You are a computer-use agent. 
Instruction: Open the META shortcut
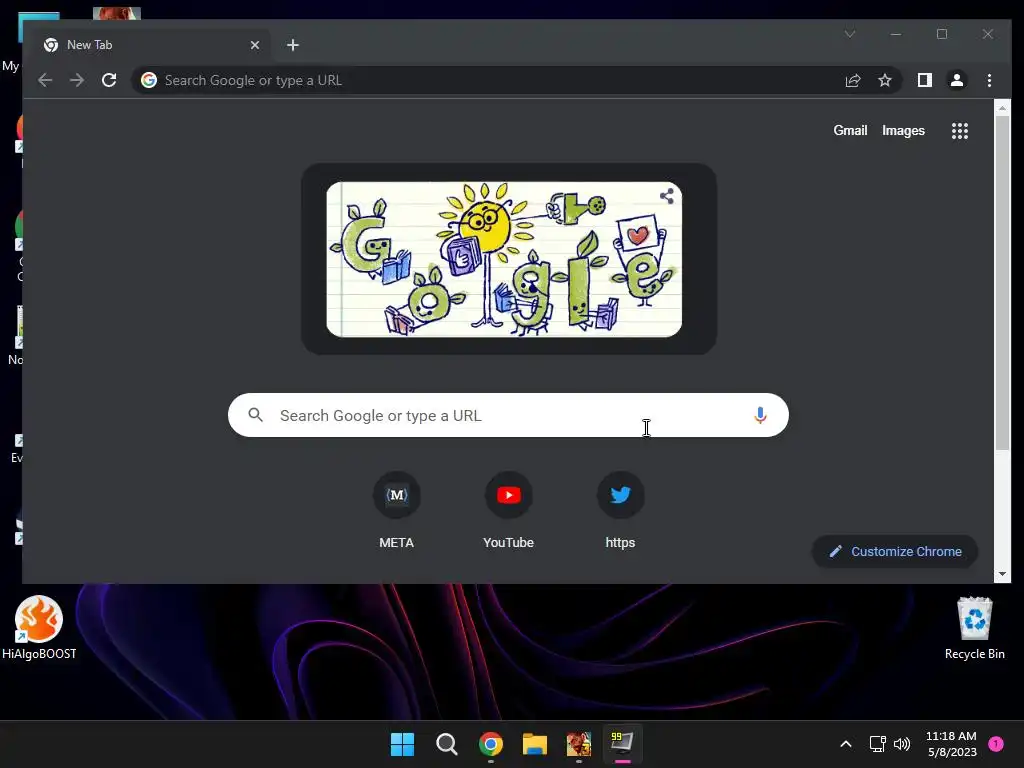396,511
